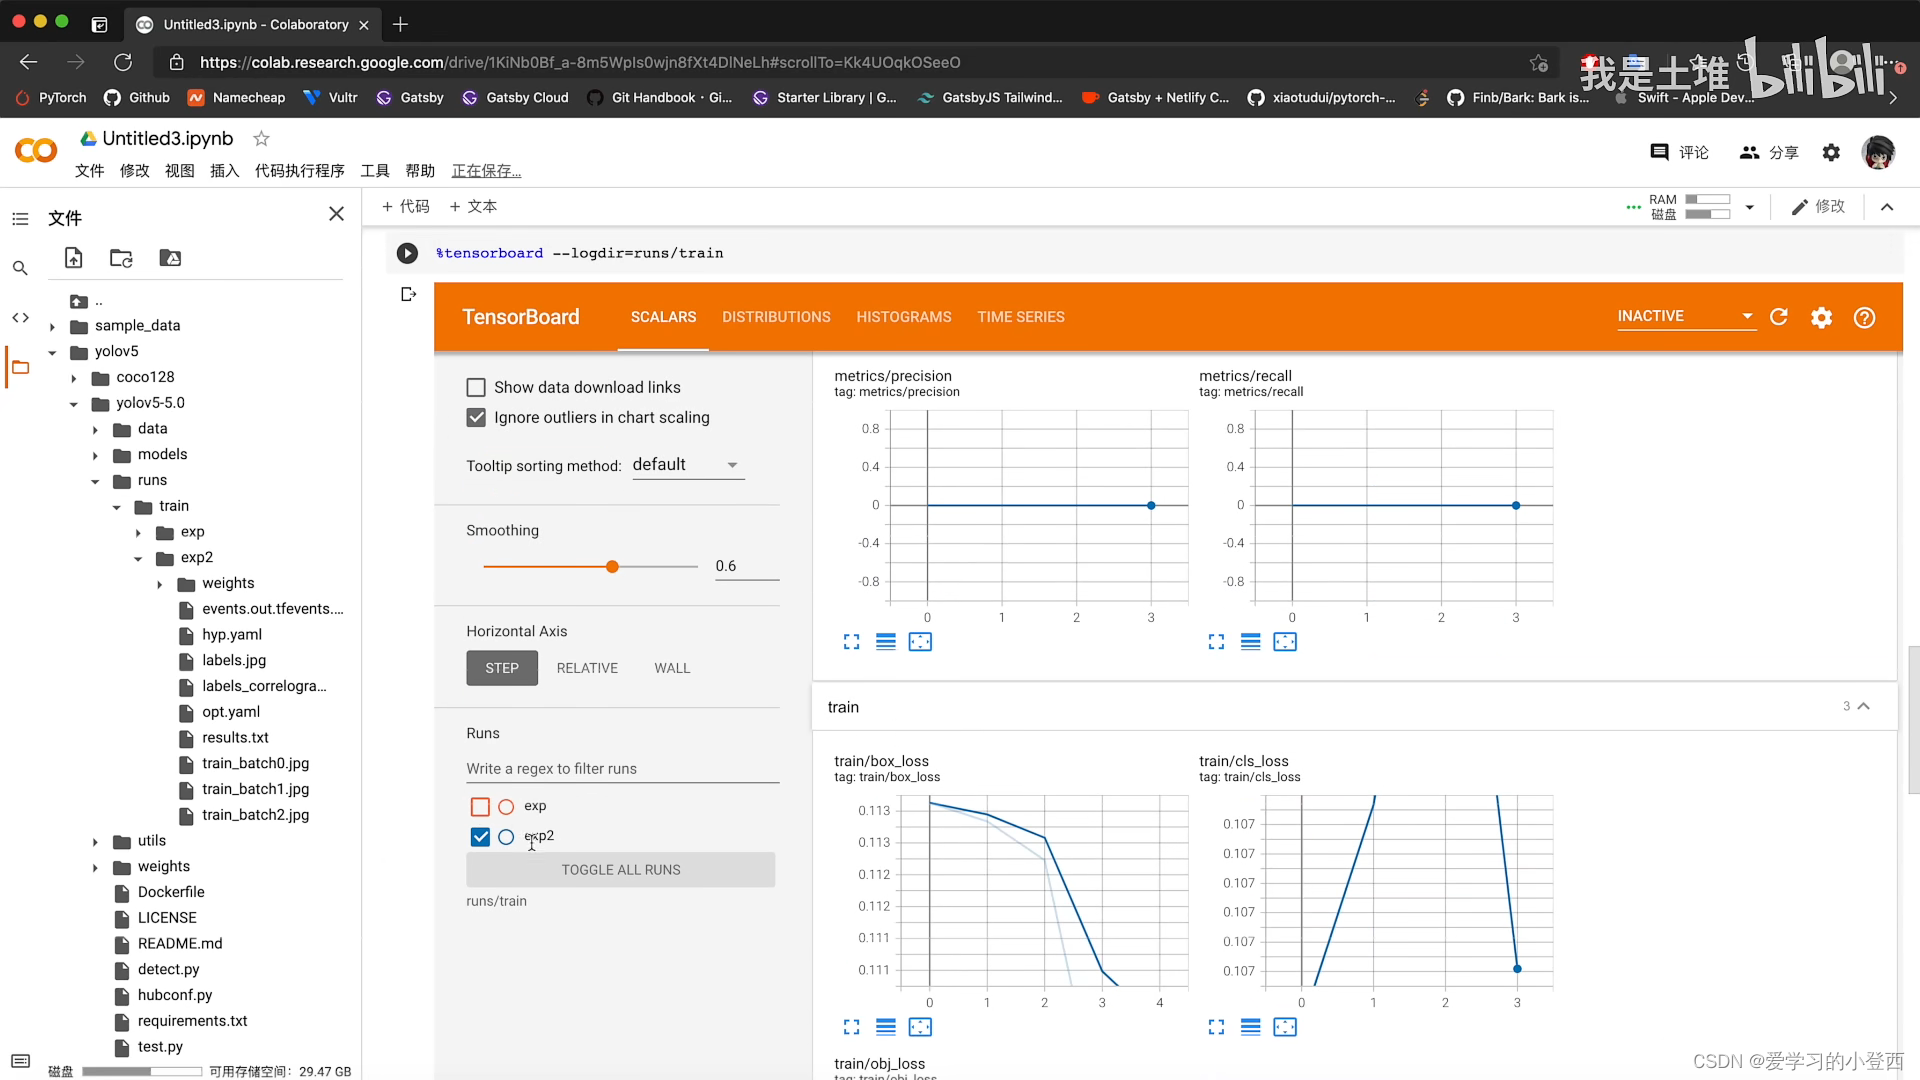
Task: Open code snippets sidebar icon
Action: click(x=20, y=318)
